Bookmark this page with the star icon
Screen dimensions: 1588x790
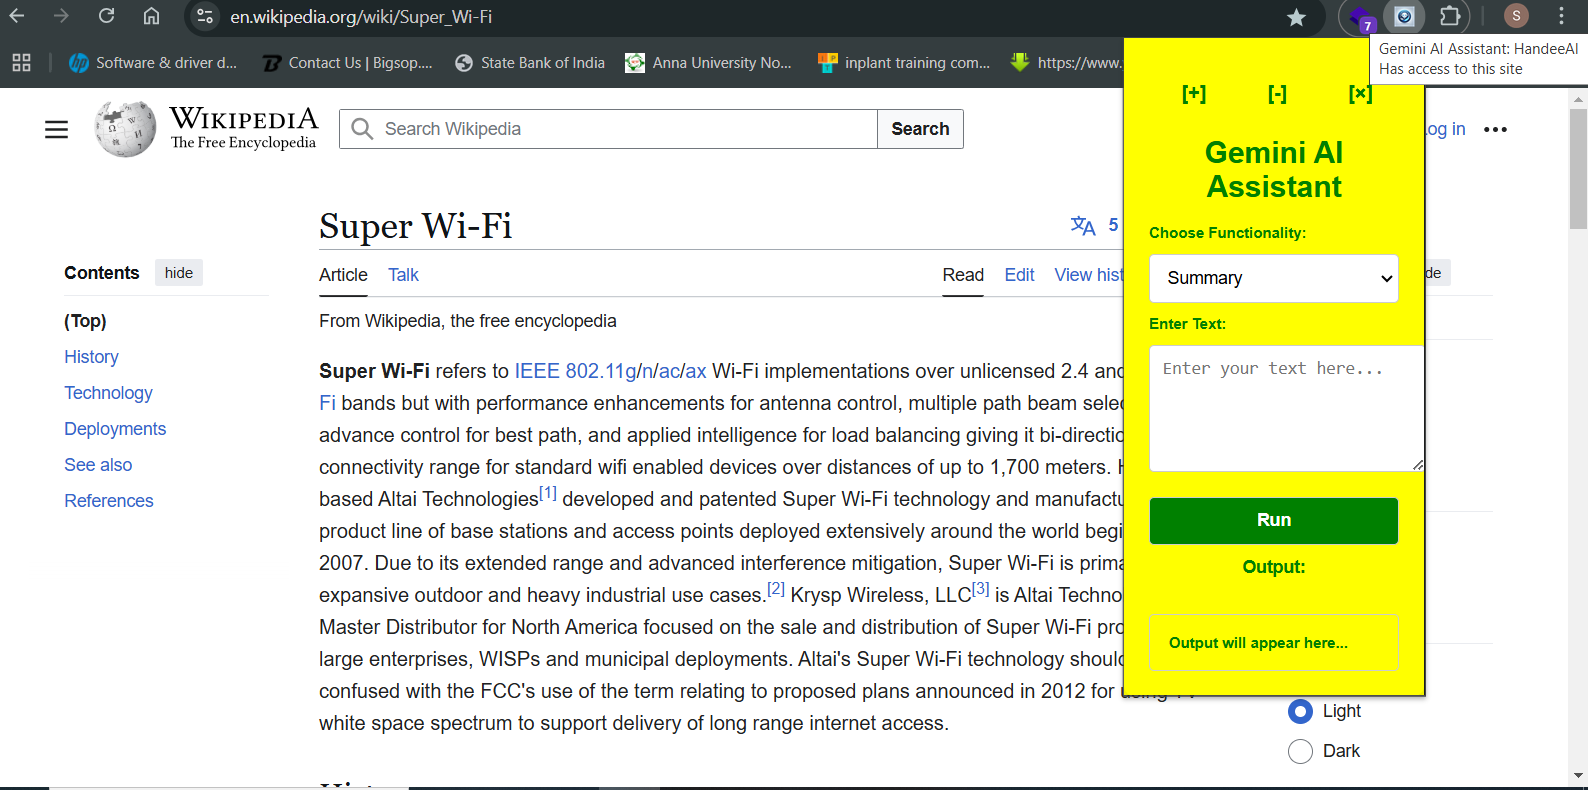1296,17
